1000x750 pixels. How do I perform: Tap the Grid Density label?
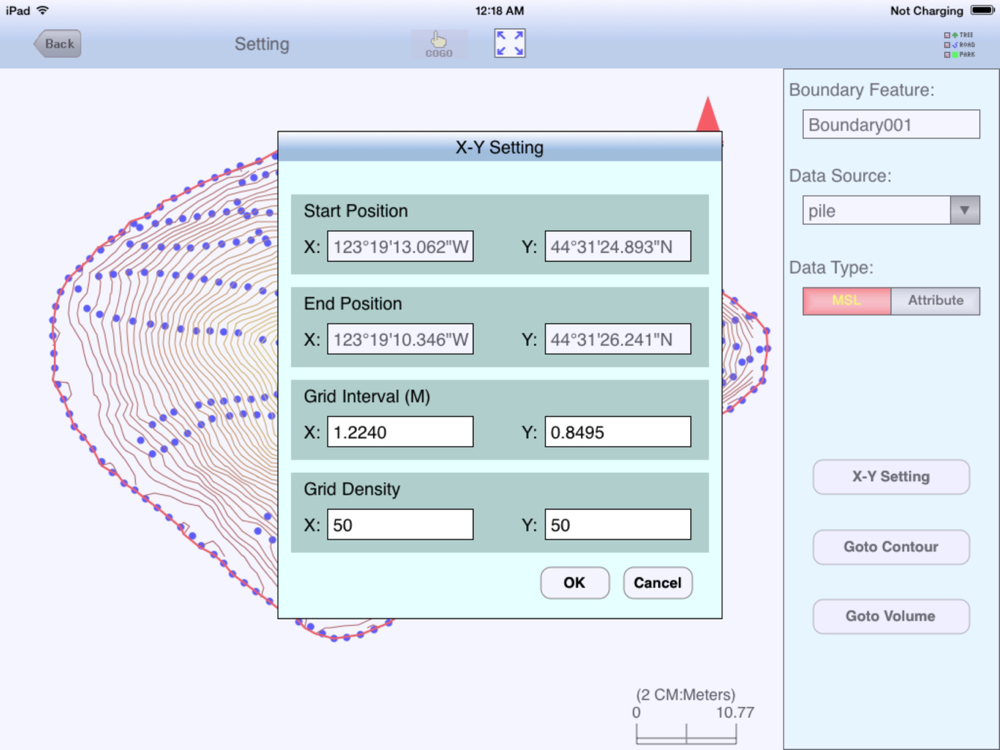click(352, 489)
